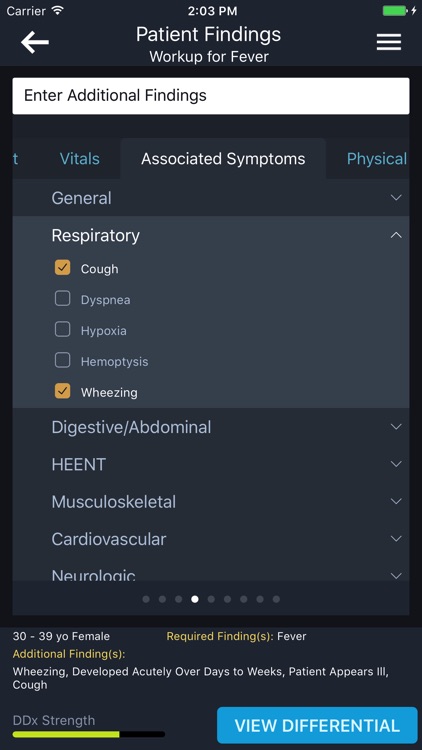
Task: Tap the Wi-Fi icon in status bar
Action: (x=58, y=11)
